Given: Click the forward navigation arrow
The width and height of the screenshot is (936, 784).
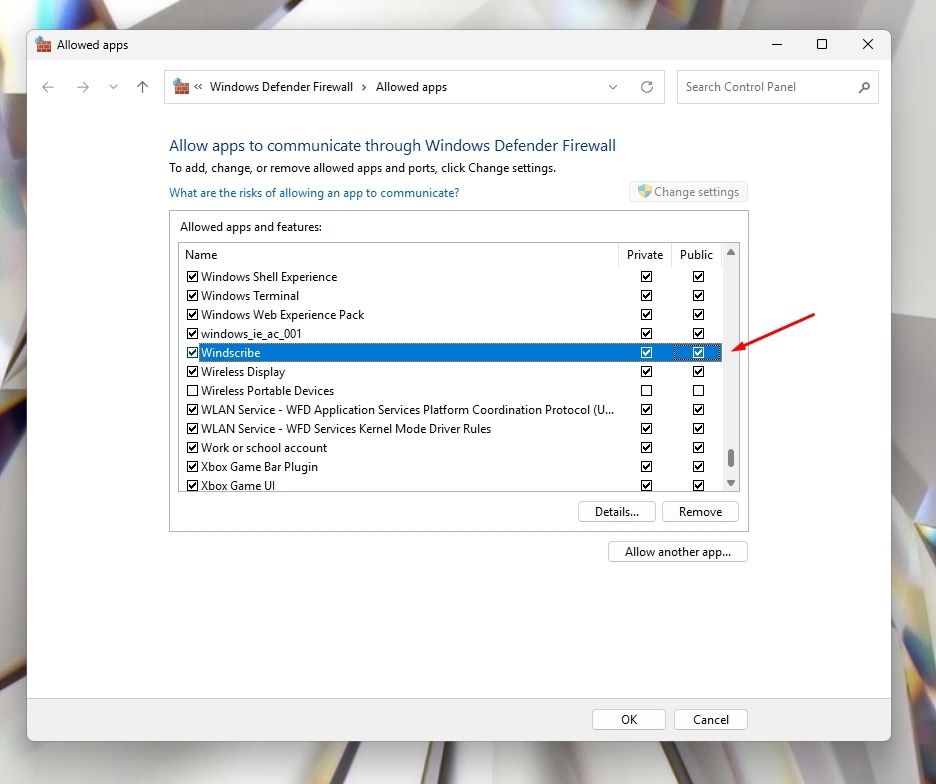Looking at the screenshot, I should click(x=83, y=87).
